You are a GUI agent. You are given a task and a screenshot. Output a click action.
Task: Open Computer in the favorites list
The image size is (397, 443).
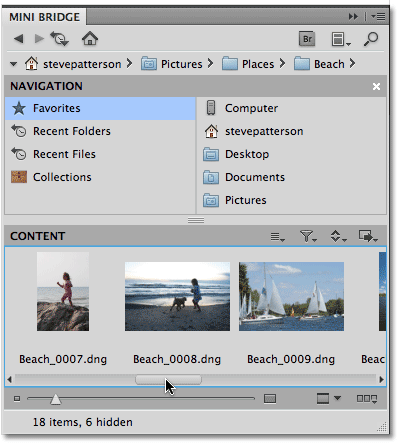click(x=291, y=108)
